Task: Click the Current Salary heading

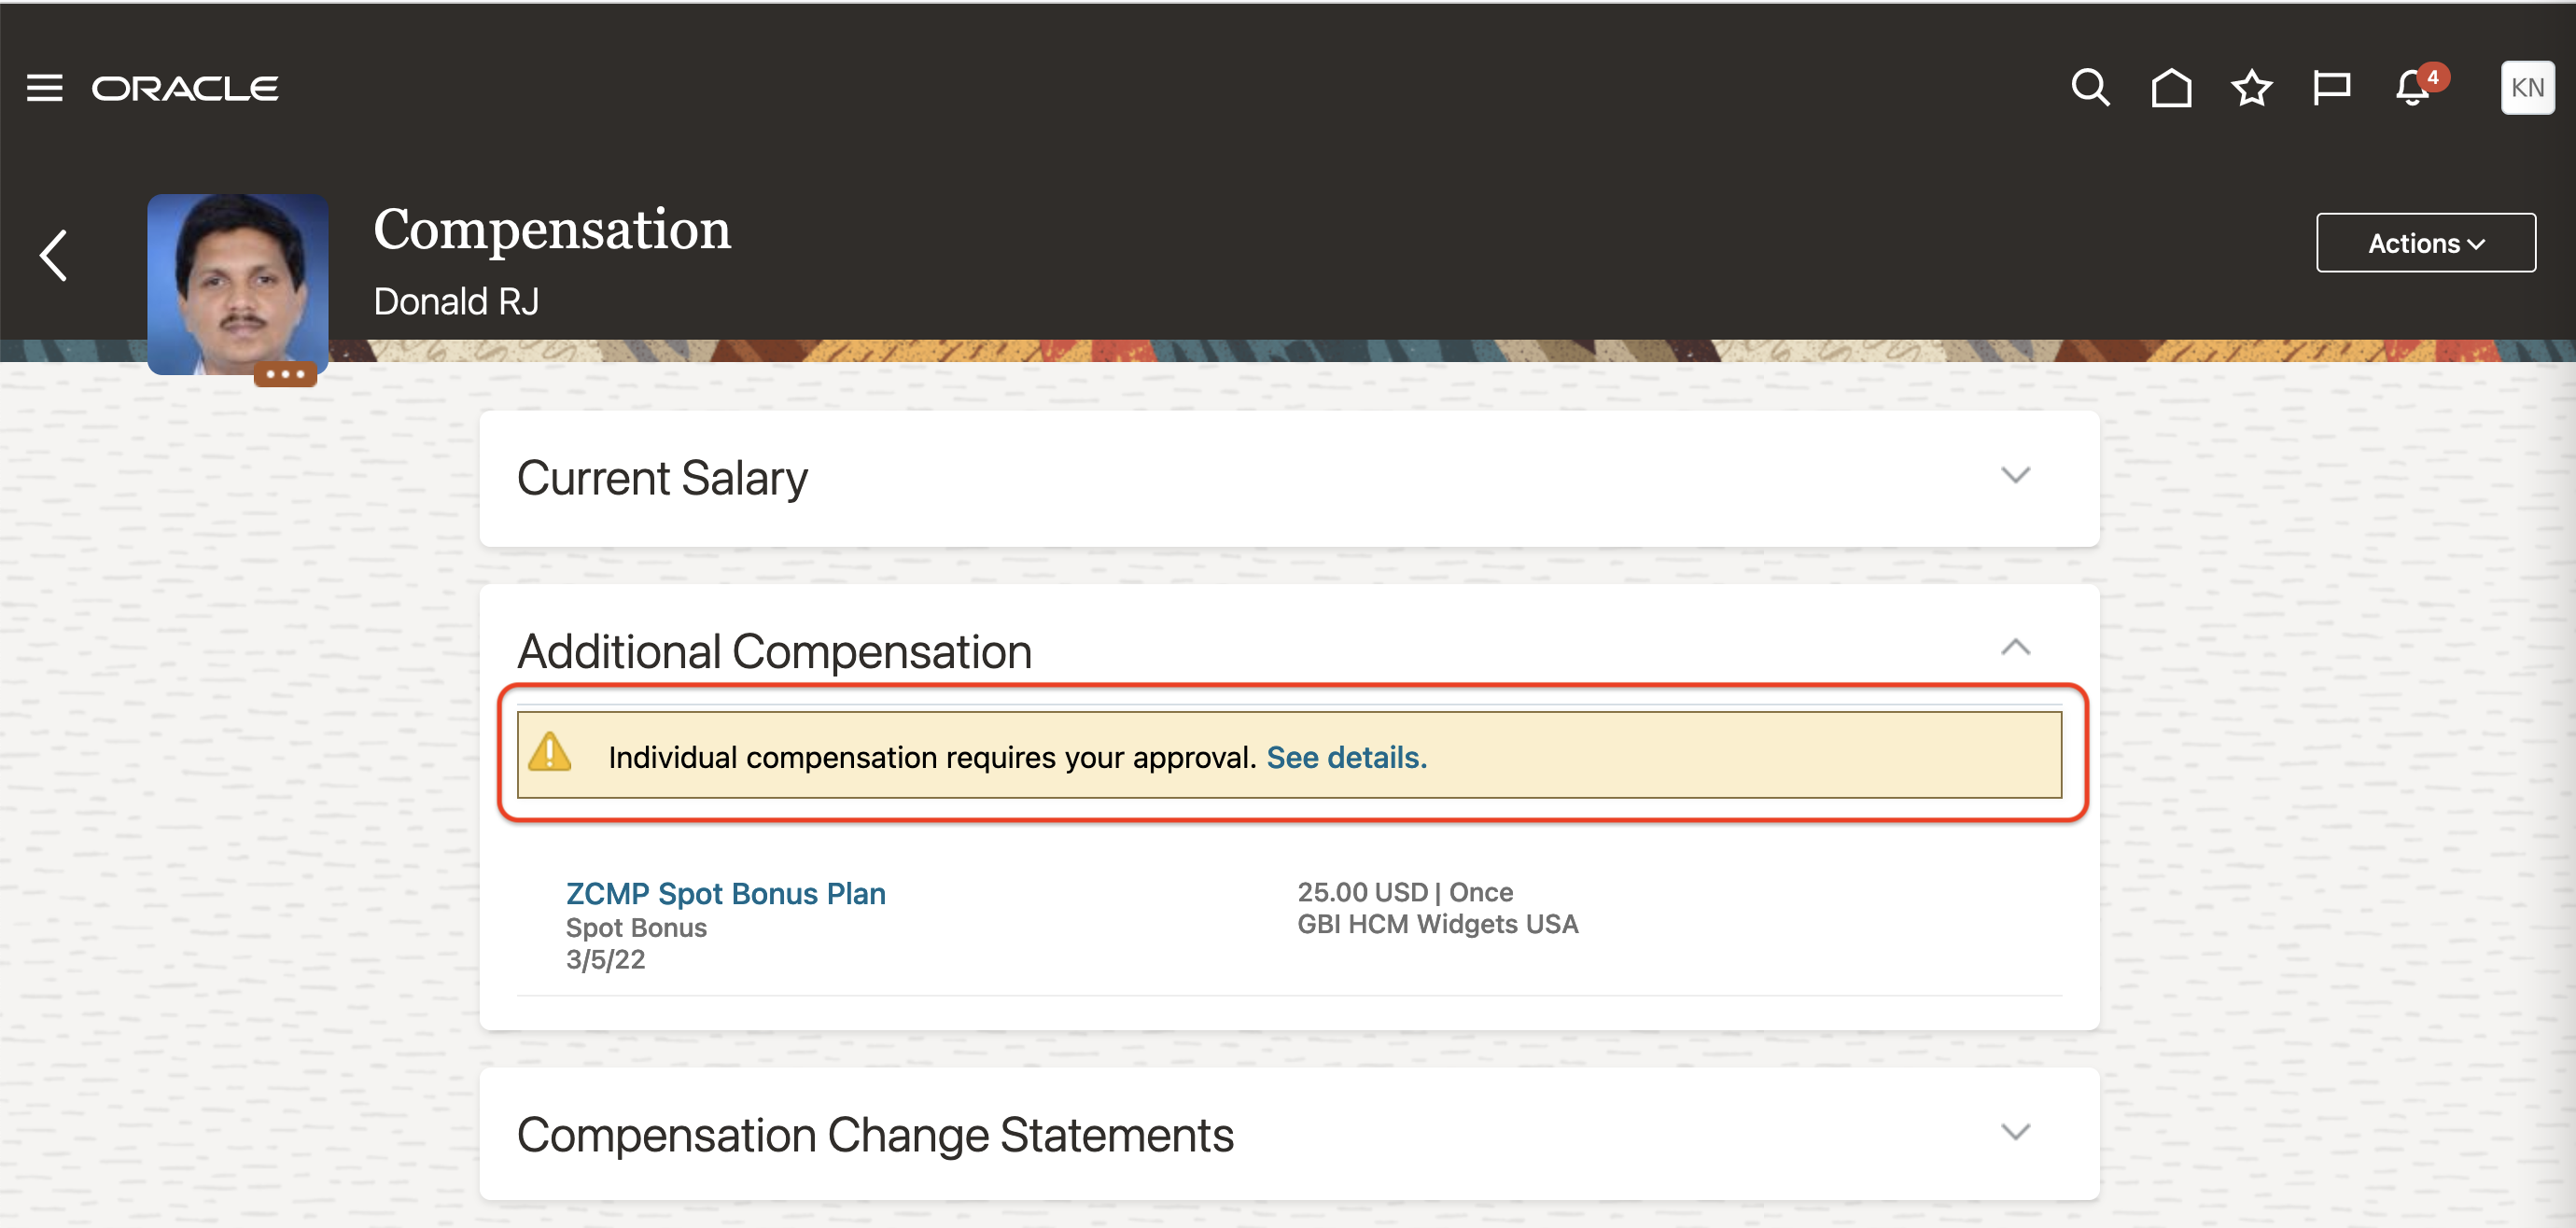Action: (x=662, y=478)
